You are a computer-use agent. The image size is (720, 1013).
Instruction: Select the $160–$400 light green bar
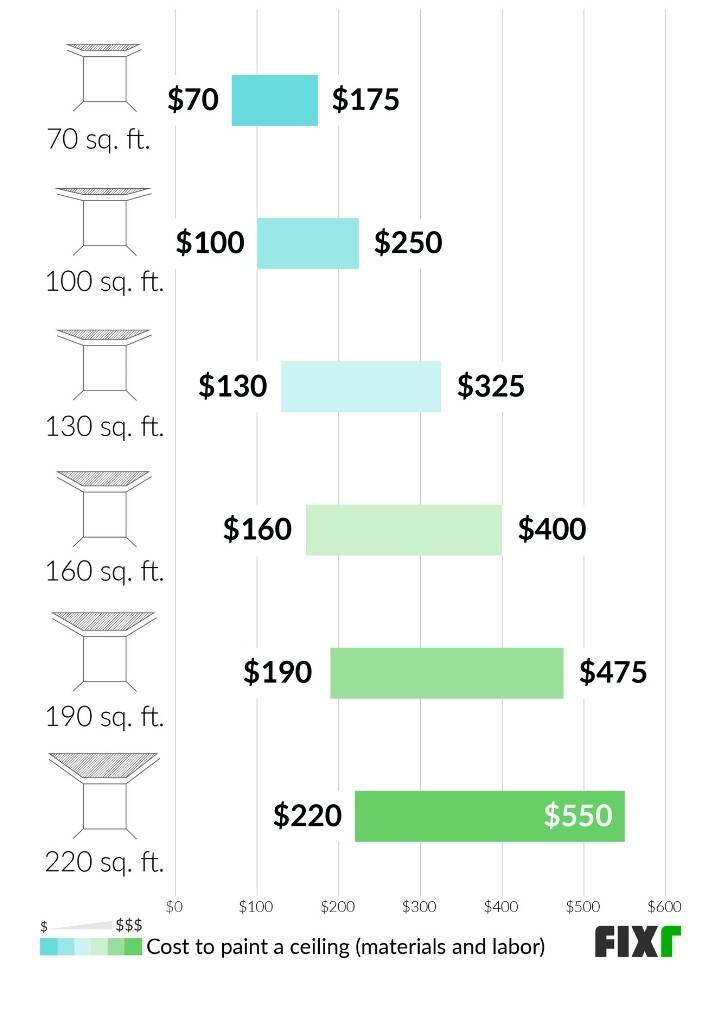pyautogui.click(x=403, y=530)
